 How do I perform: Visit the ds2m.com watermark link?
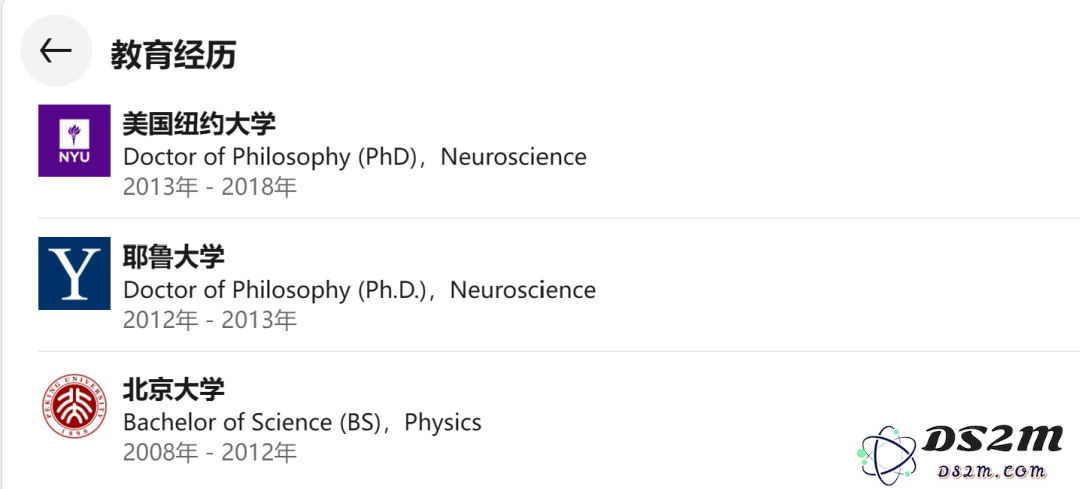(992, 472)
